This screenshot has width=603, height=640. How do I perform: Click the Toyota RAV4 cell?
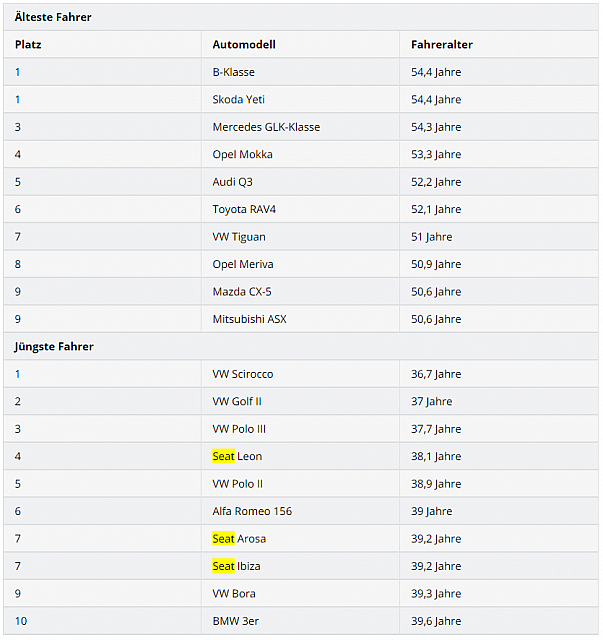246,210
